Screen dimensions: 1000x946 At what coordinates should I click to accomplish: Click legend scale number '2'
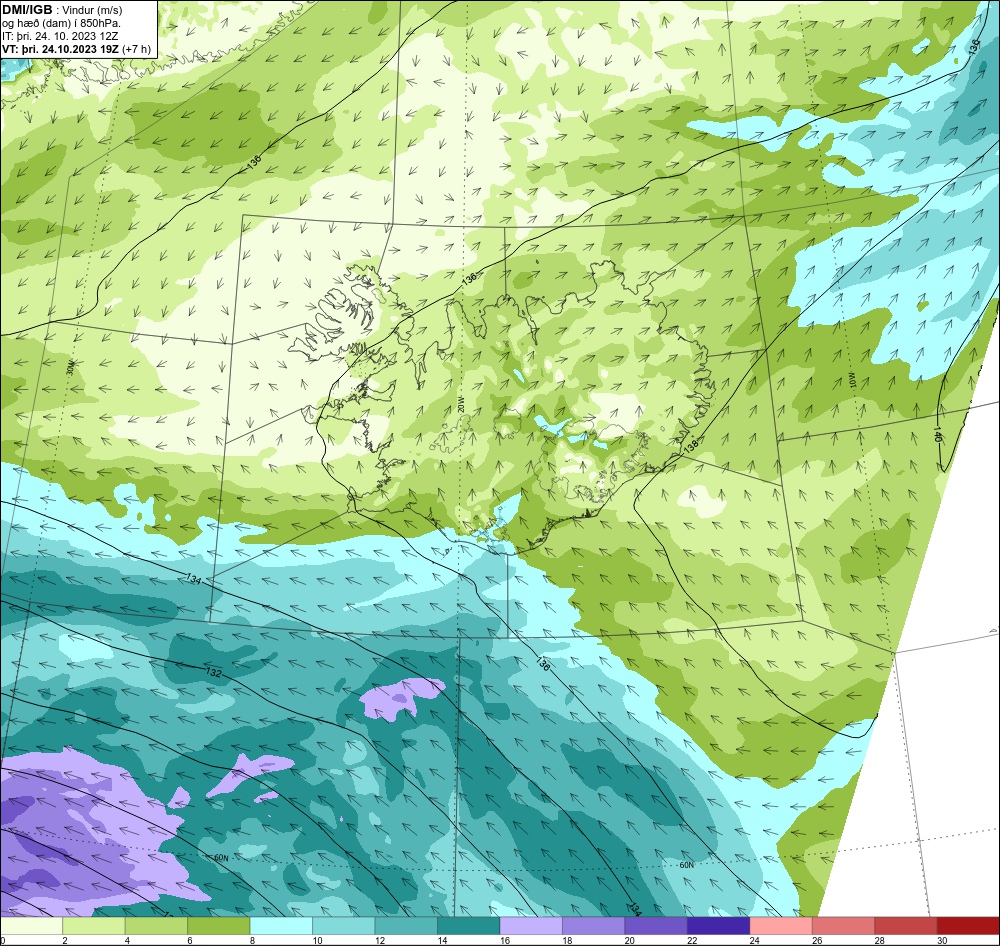[x=65, y=940]
